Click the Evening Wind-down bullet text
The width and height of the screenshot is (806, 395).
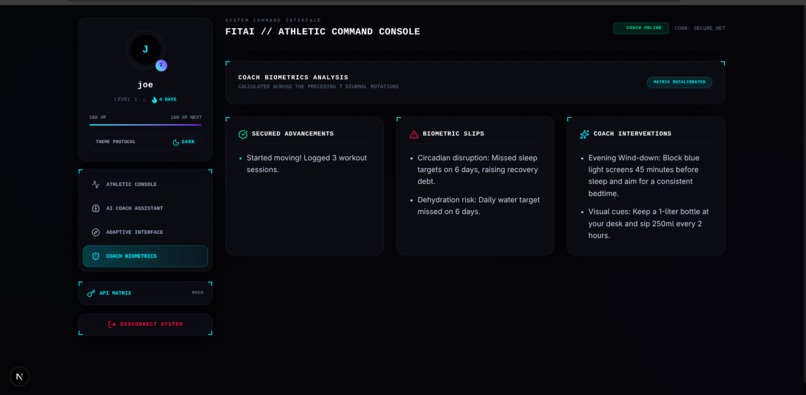644,176
